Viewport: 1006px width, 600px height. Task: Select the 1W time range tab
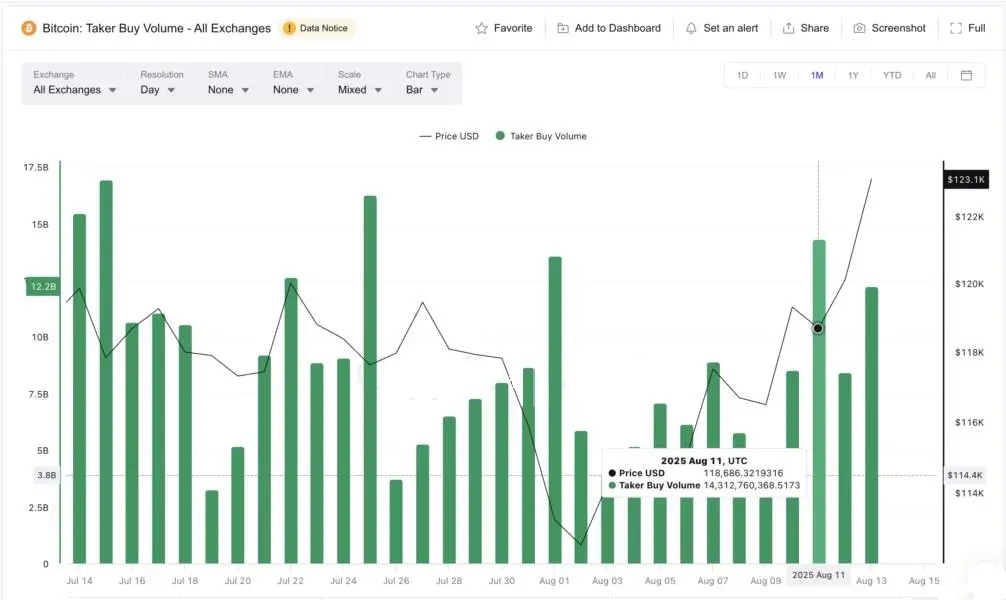[780, 75]
